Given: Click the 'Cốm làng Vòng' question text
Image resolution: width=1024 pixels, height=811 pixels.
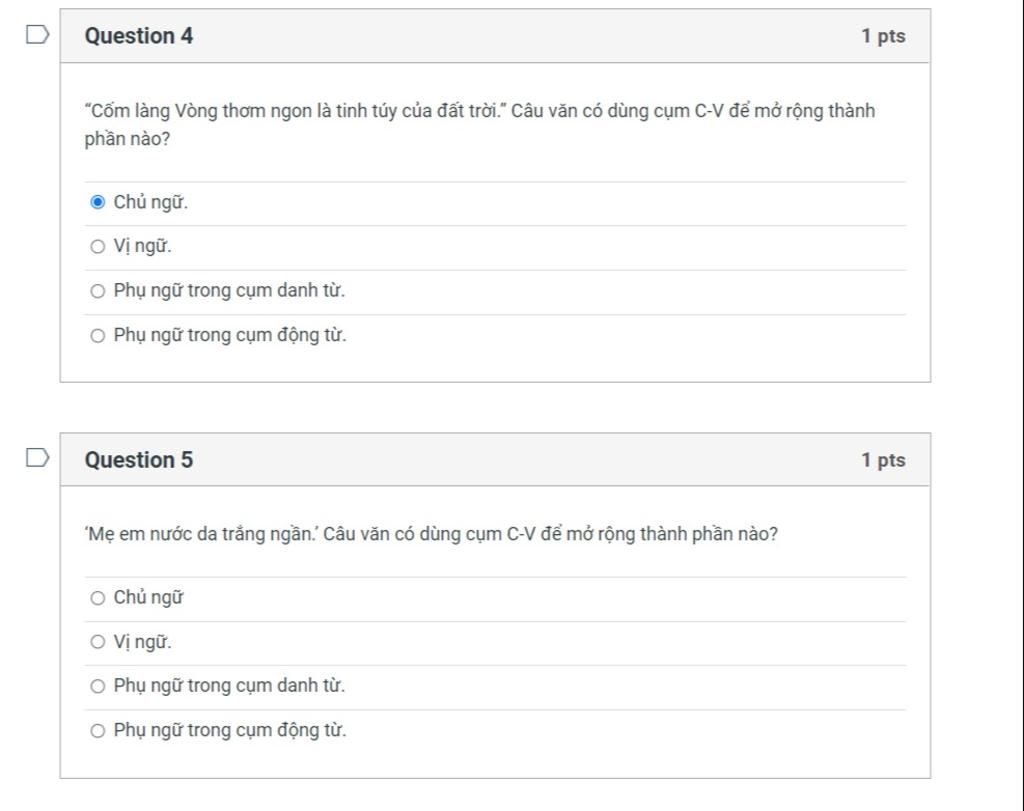Looking at the screenshot, I should coord(480,125).
